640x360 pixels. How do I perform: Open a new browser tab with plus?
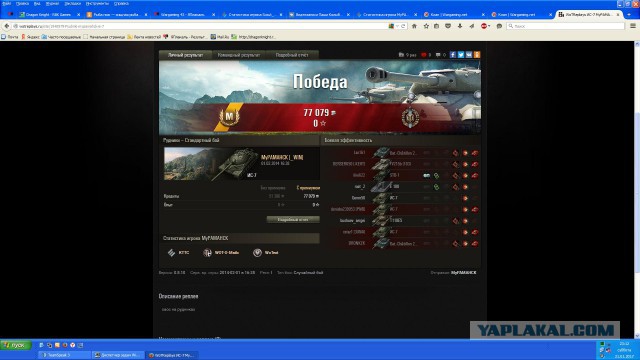click(629, 14)
